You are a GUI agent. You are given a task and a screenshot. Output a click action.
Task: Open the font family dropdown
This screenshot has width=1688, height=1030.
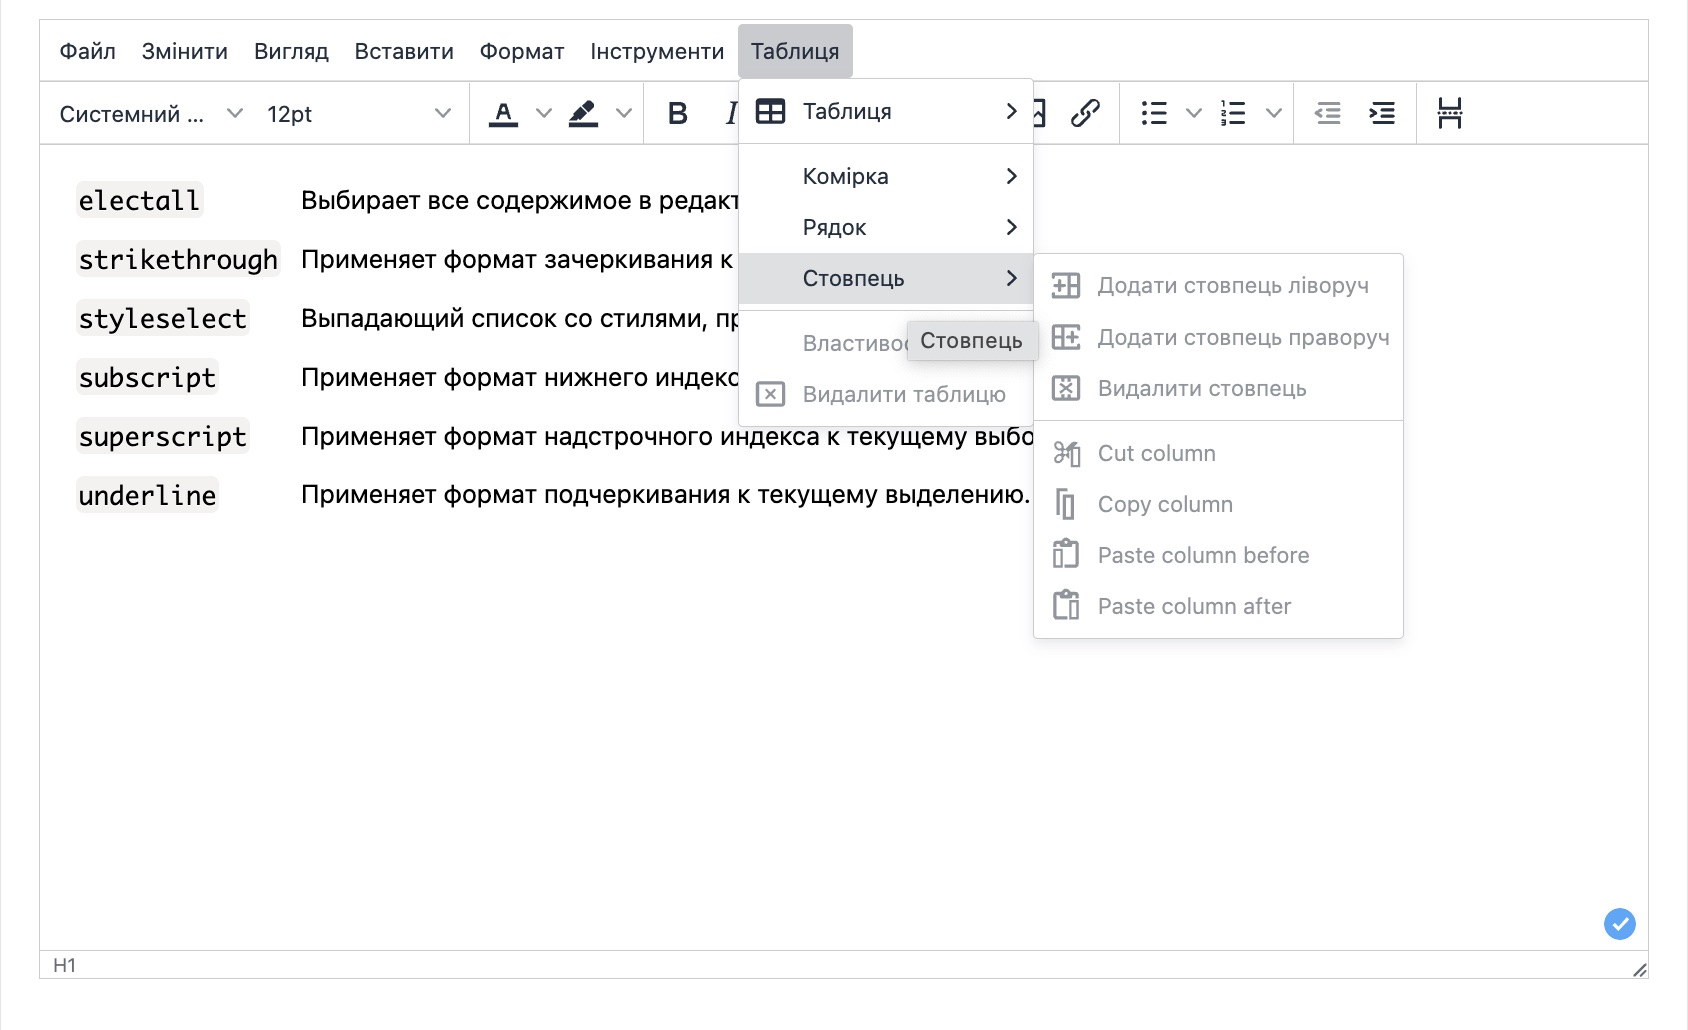(x=150, y=114)
